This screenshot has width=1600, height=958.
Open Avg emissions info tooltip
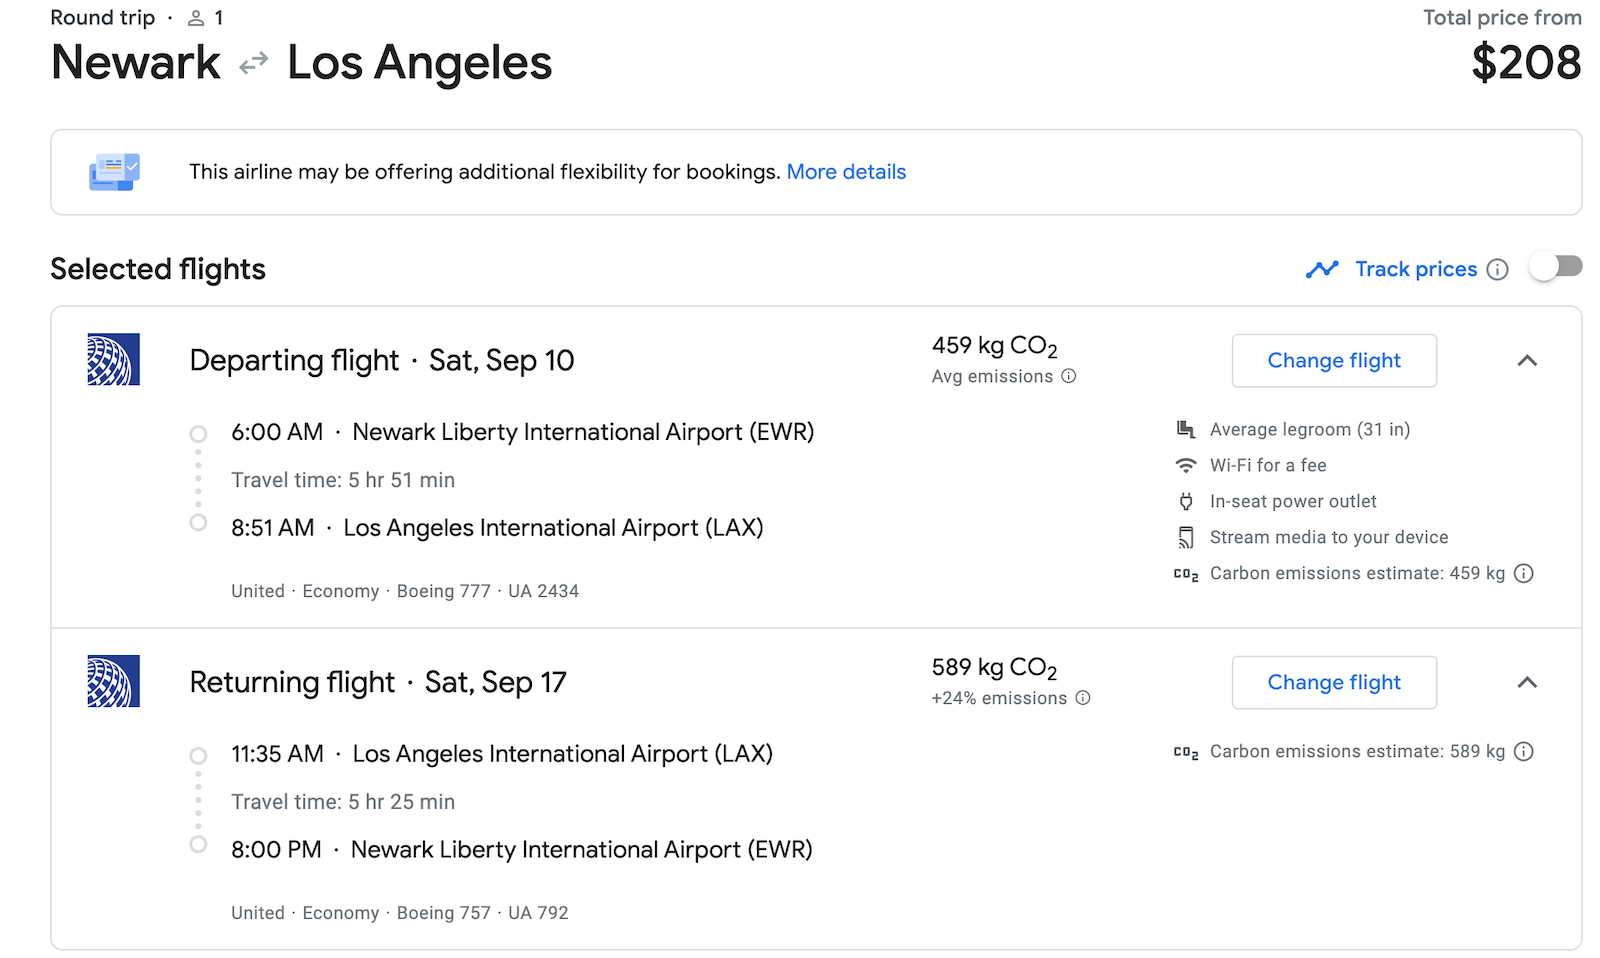click(1069, 377)
